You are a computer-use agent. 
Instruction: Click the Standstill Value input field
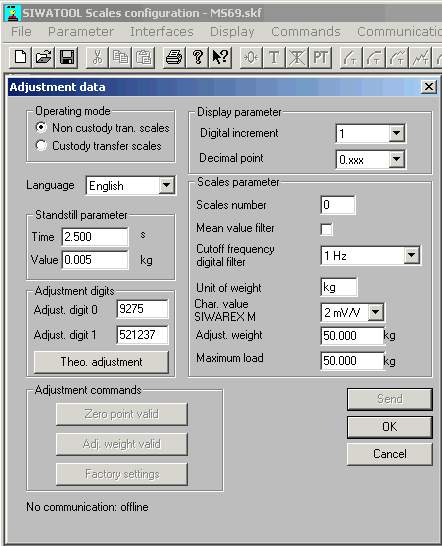[x=95, y=260]
